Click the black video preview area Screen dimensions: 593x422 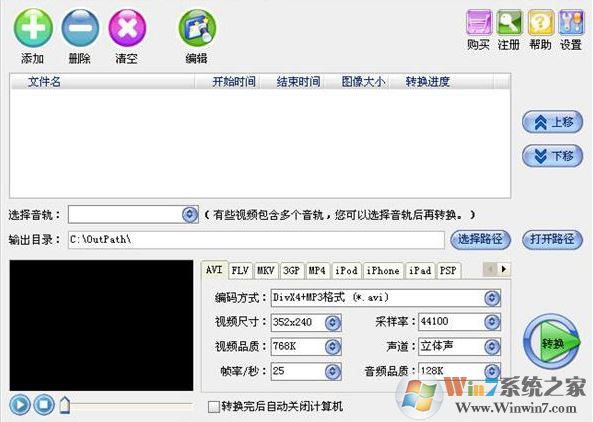[101, 325]
